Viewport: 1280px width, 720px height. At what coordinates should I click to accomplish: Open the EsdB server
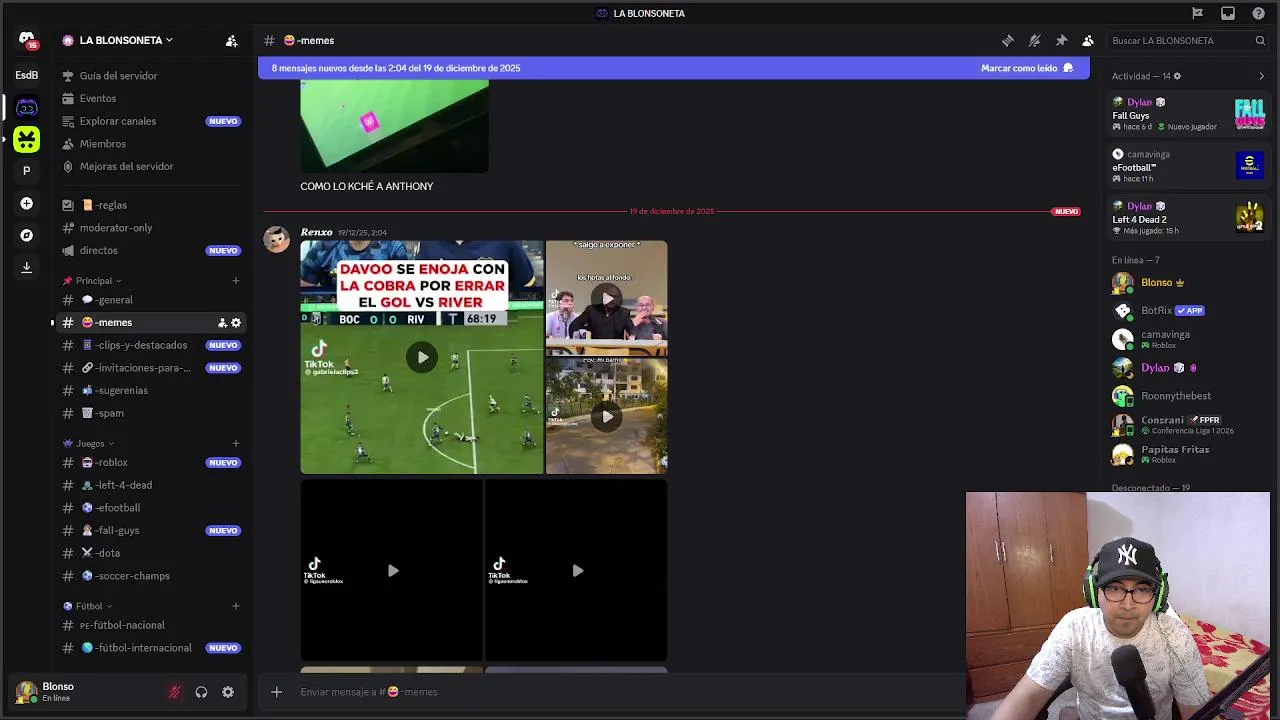pos(27,75)
